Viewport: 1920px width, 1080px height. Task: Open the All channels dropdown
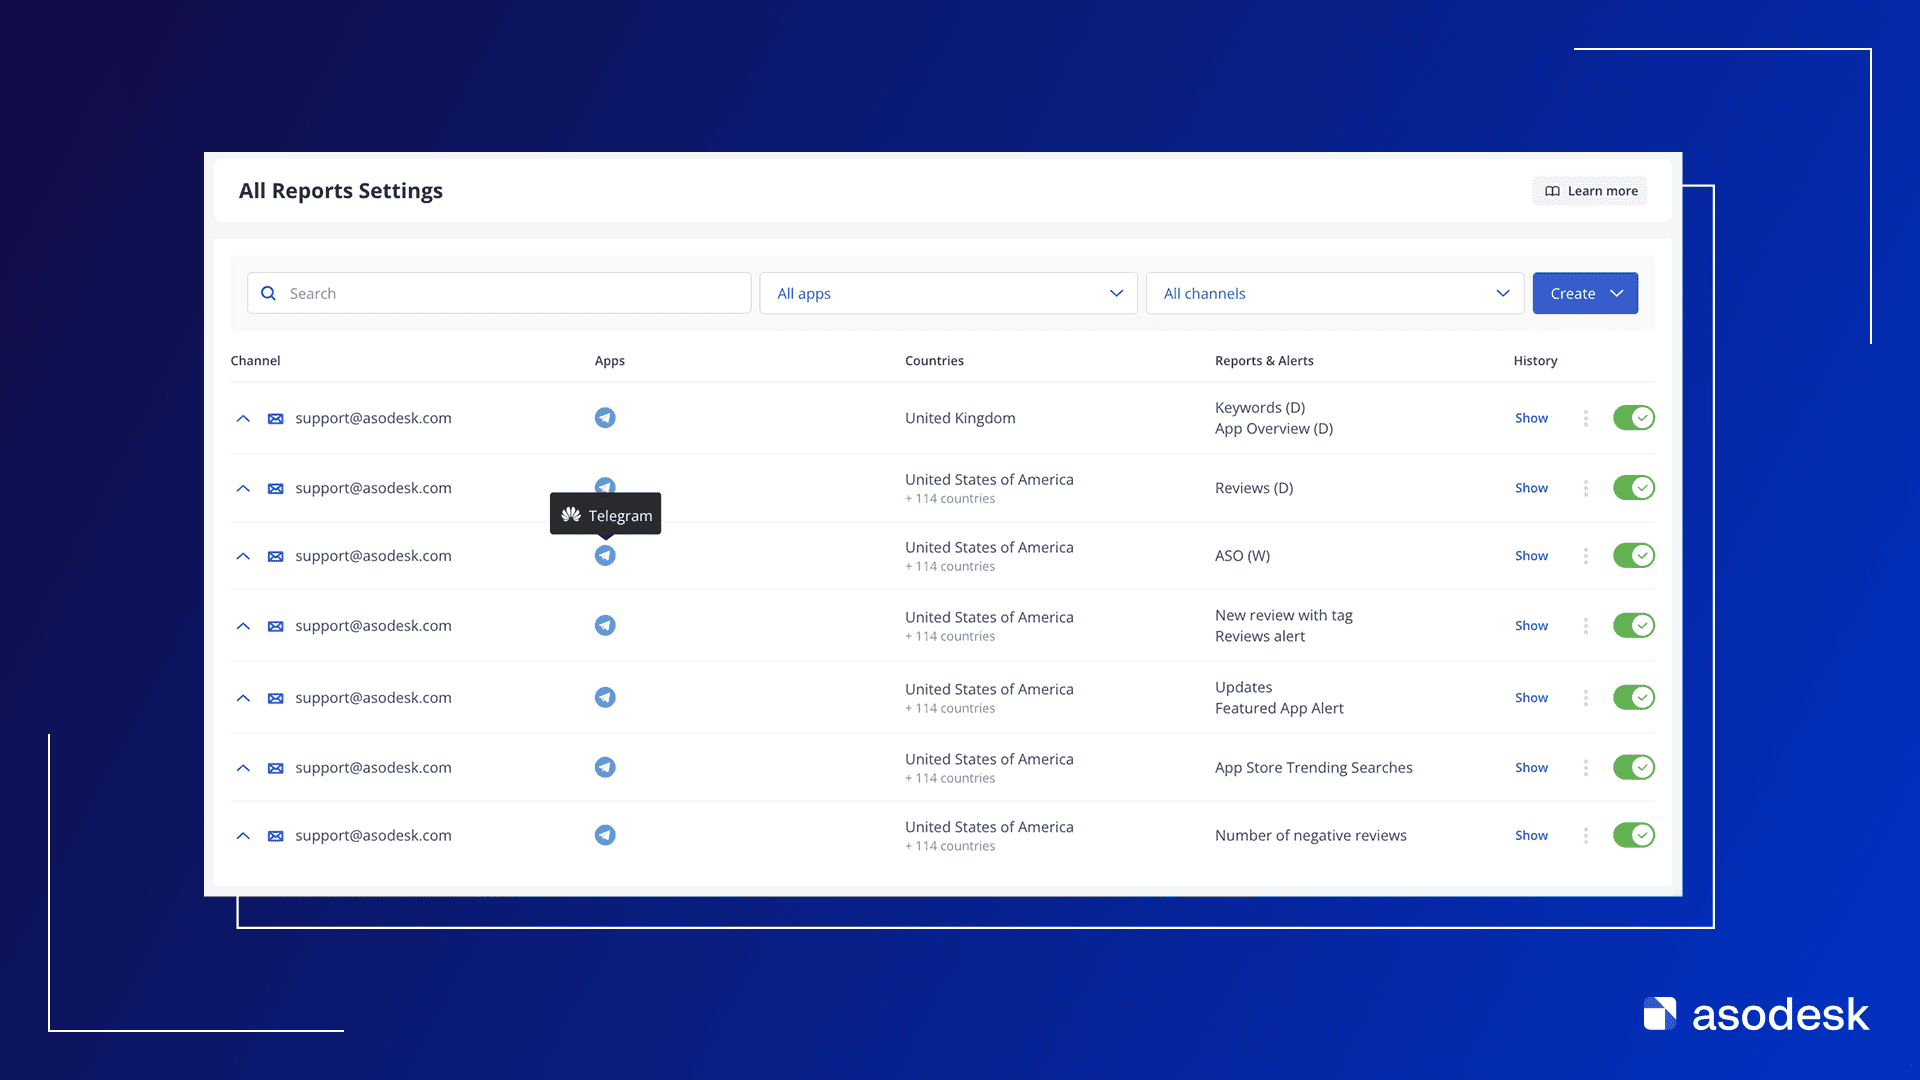point(1334,293)
